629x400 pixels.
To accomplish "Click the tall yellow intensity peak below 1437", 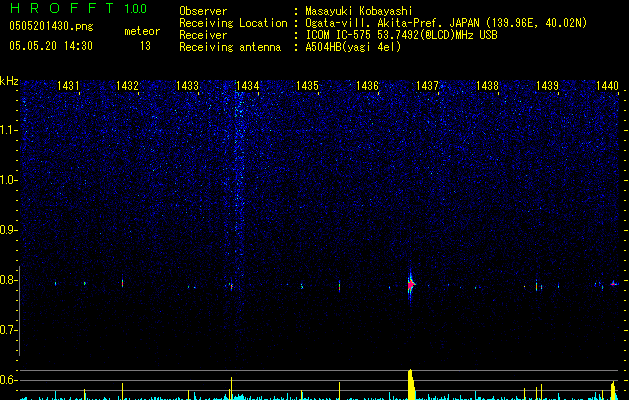I will click(x=411, y=384).
